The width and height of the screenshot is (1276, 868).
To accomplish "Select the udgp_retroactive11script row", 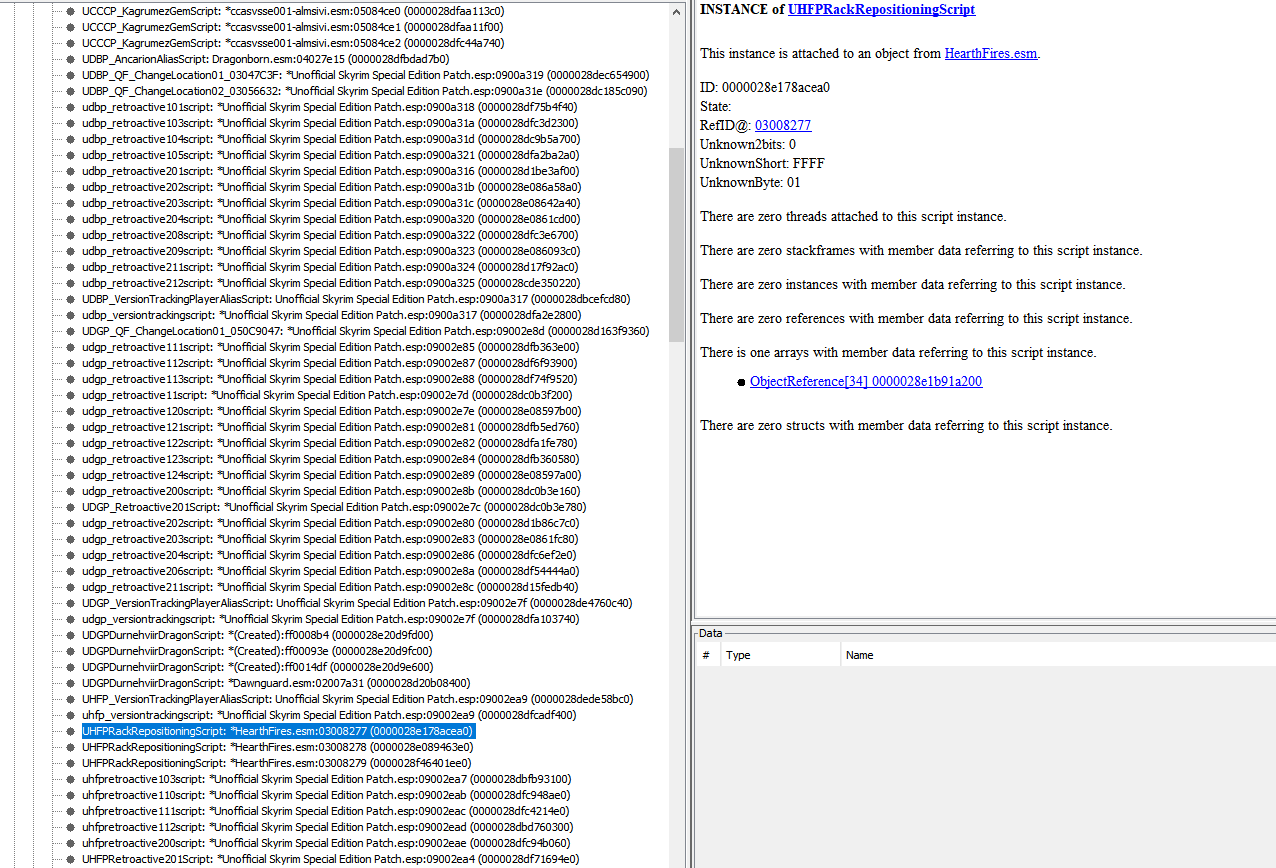I will point(327,395).
